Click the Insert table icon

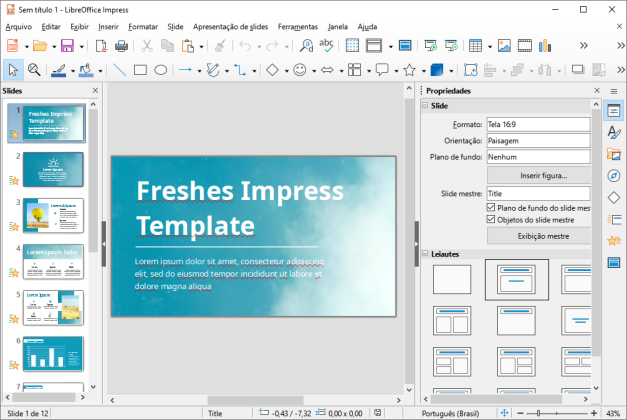pos(475,46)
